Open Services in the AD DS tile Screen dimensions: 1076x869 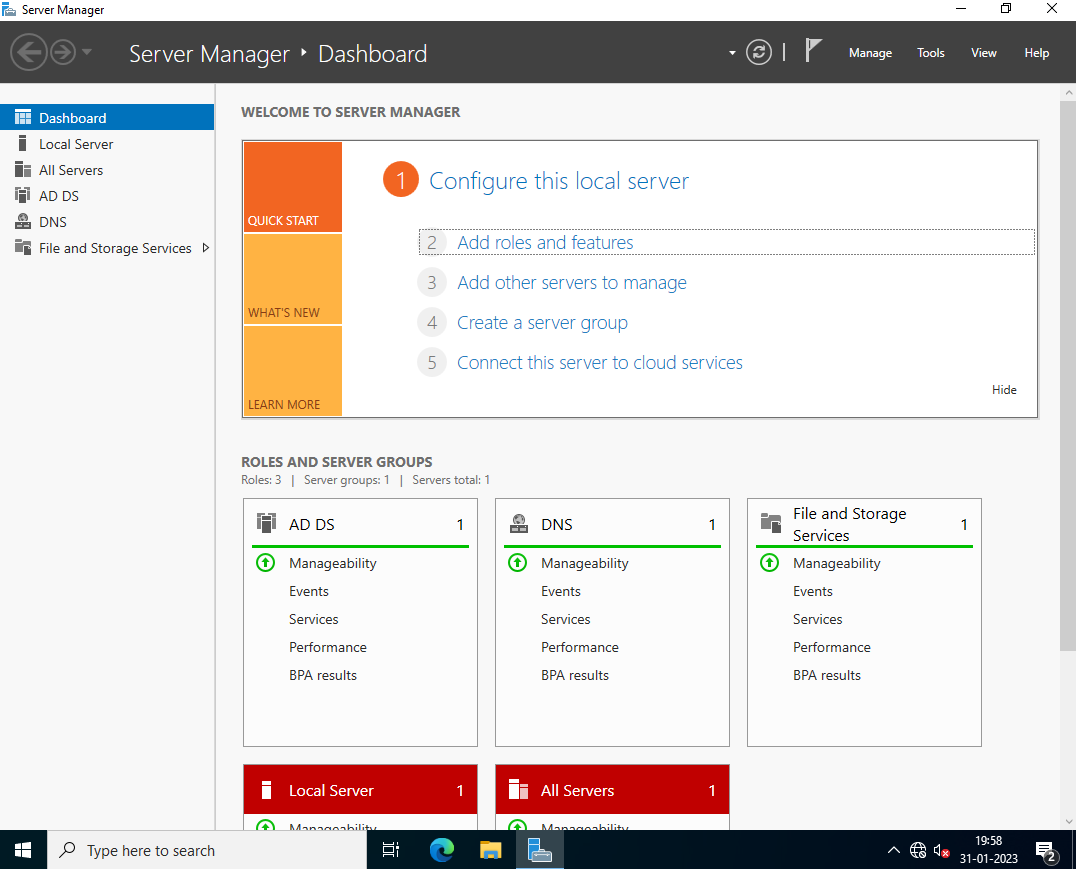click(314, 619)
